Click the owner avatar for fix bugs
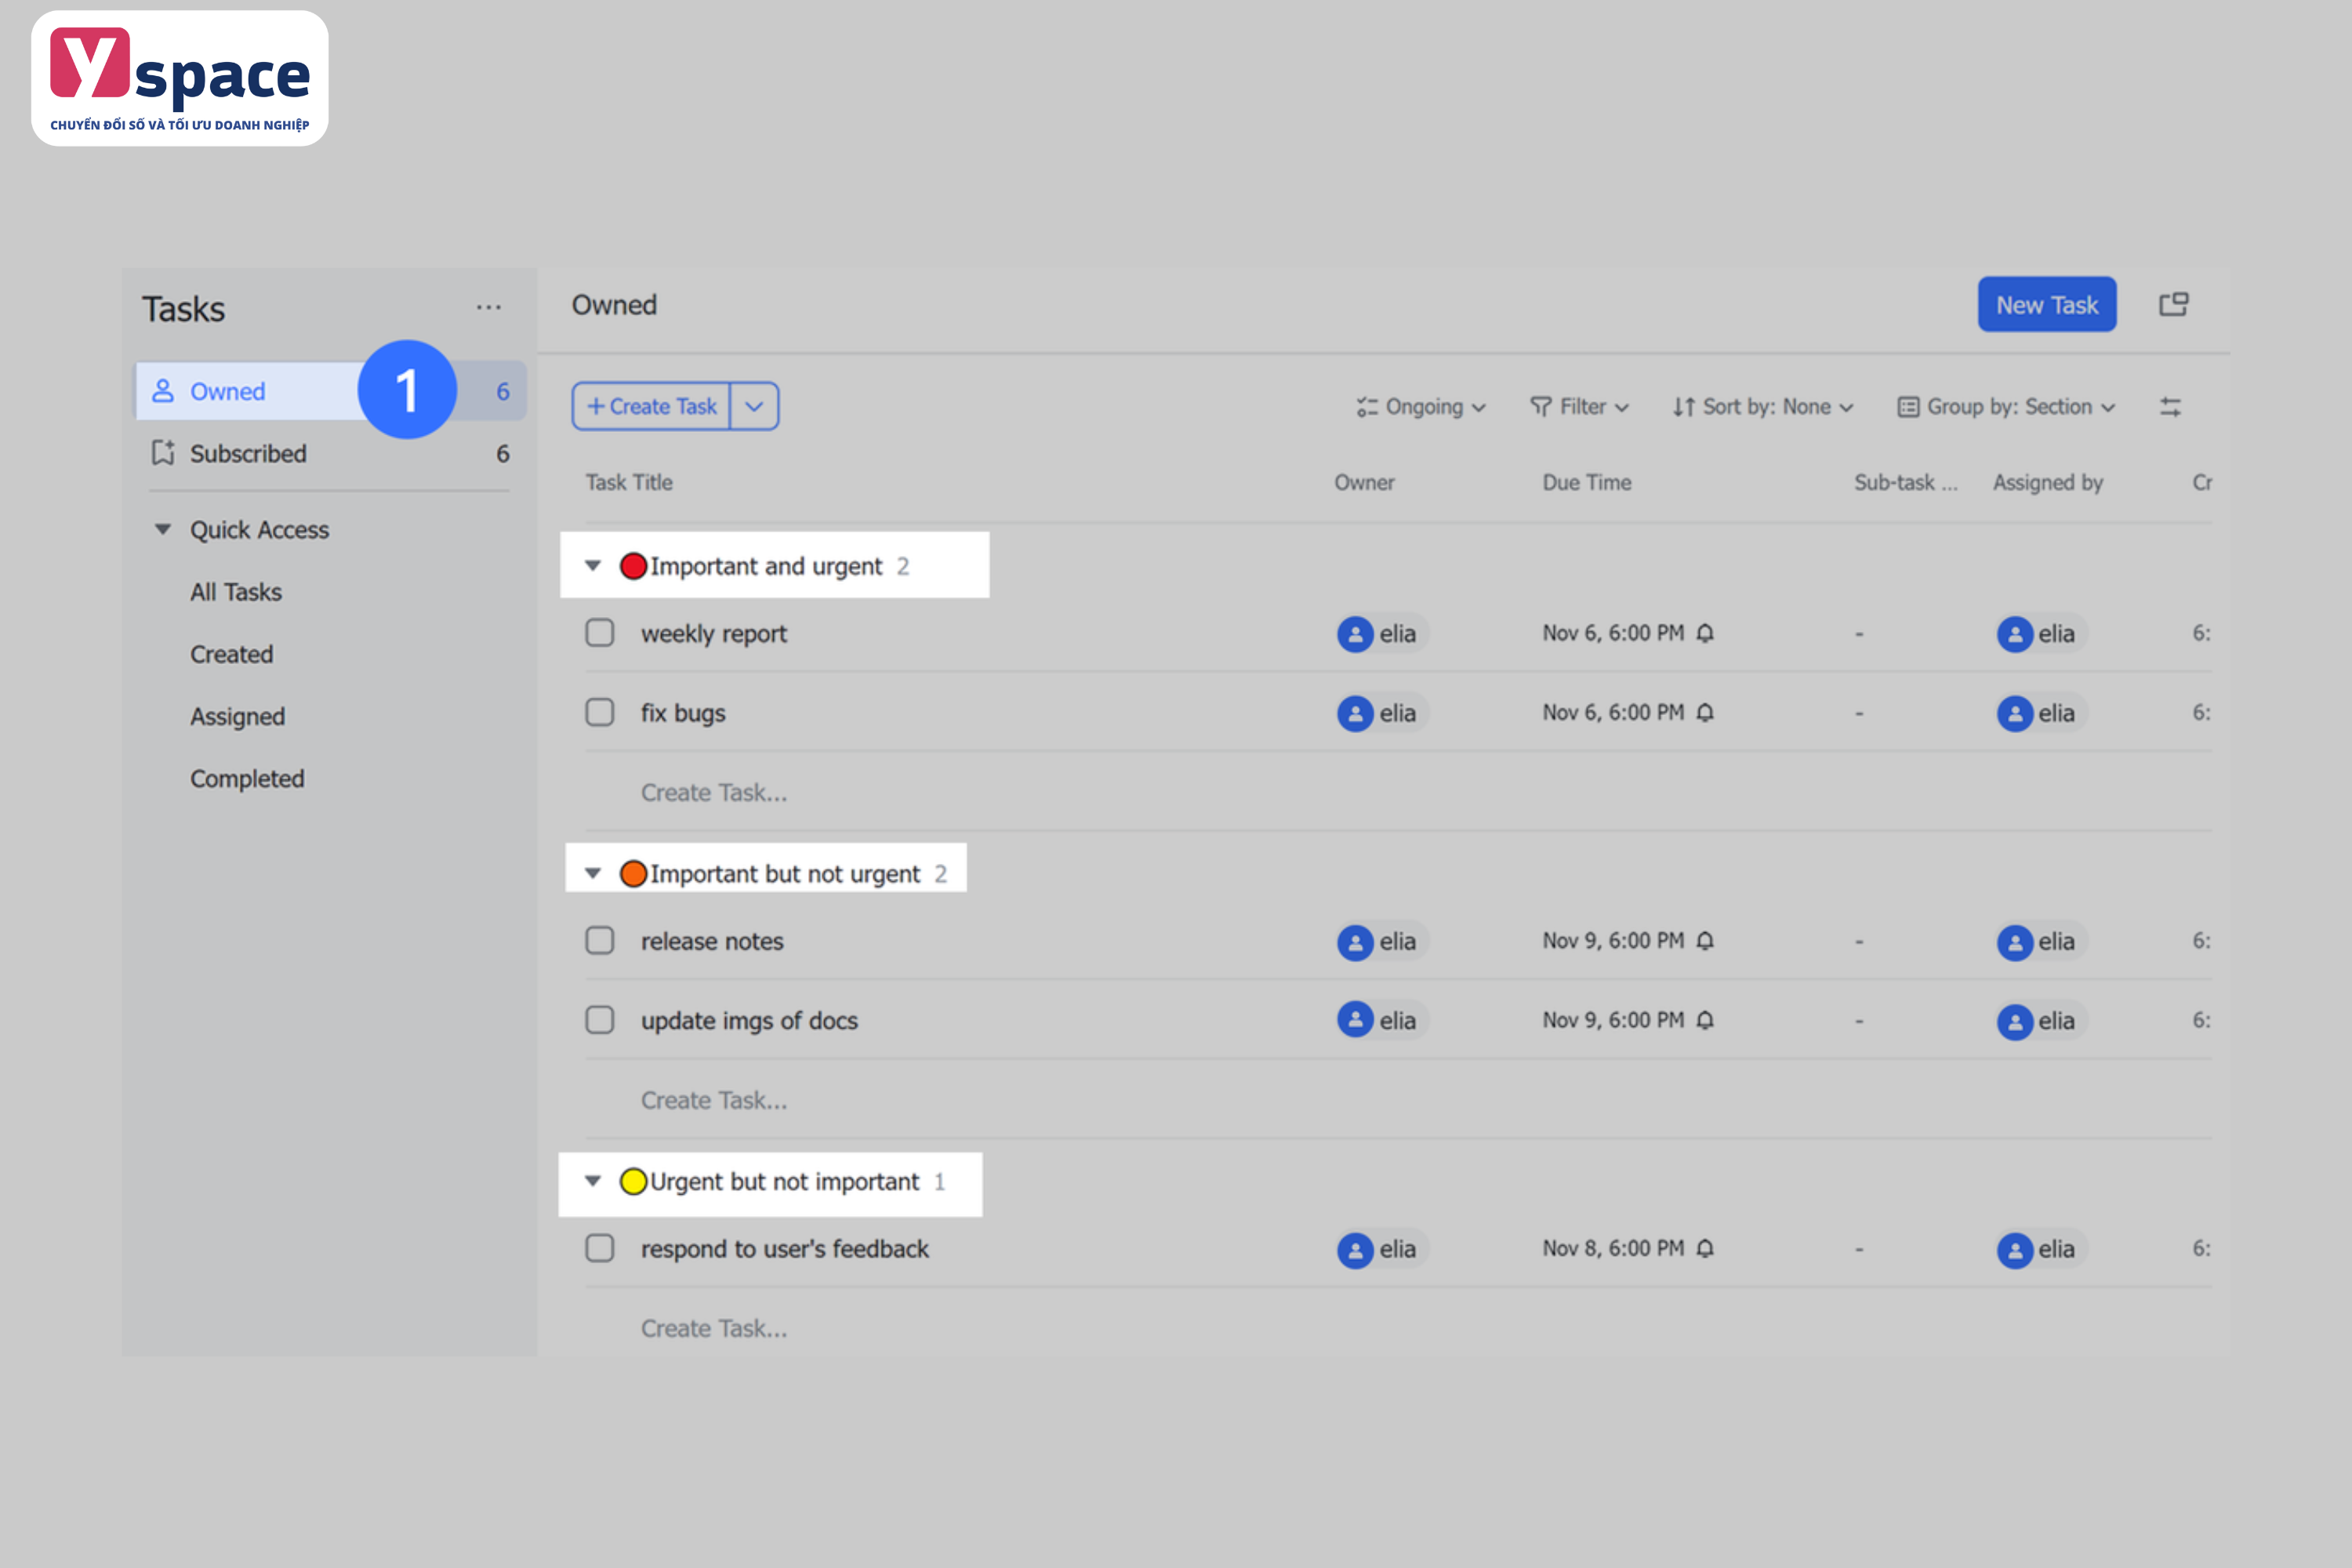 [x=1355, y=713]
